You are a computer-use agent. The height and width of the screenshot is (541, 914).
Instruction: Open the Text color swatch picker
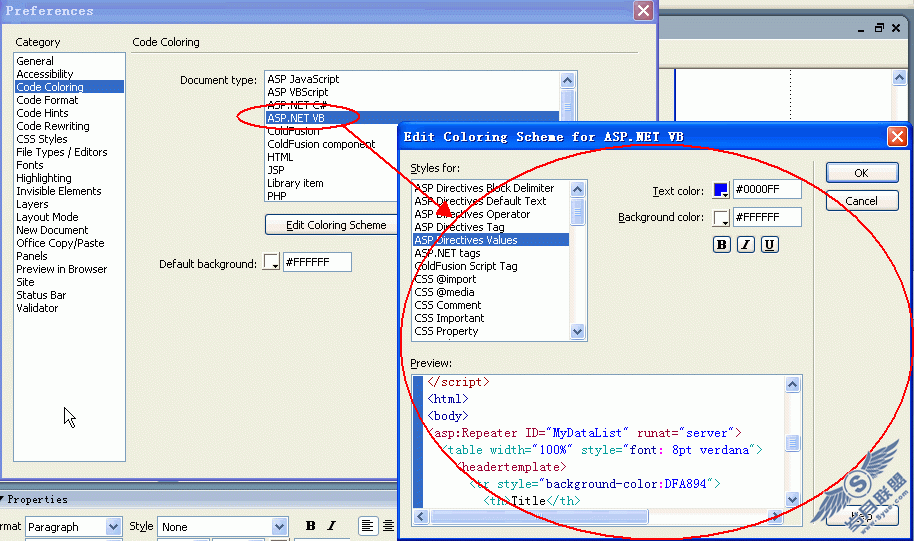(721, 190)
